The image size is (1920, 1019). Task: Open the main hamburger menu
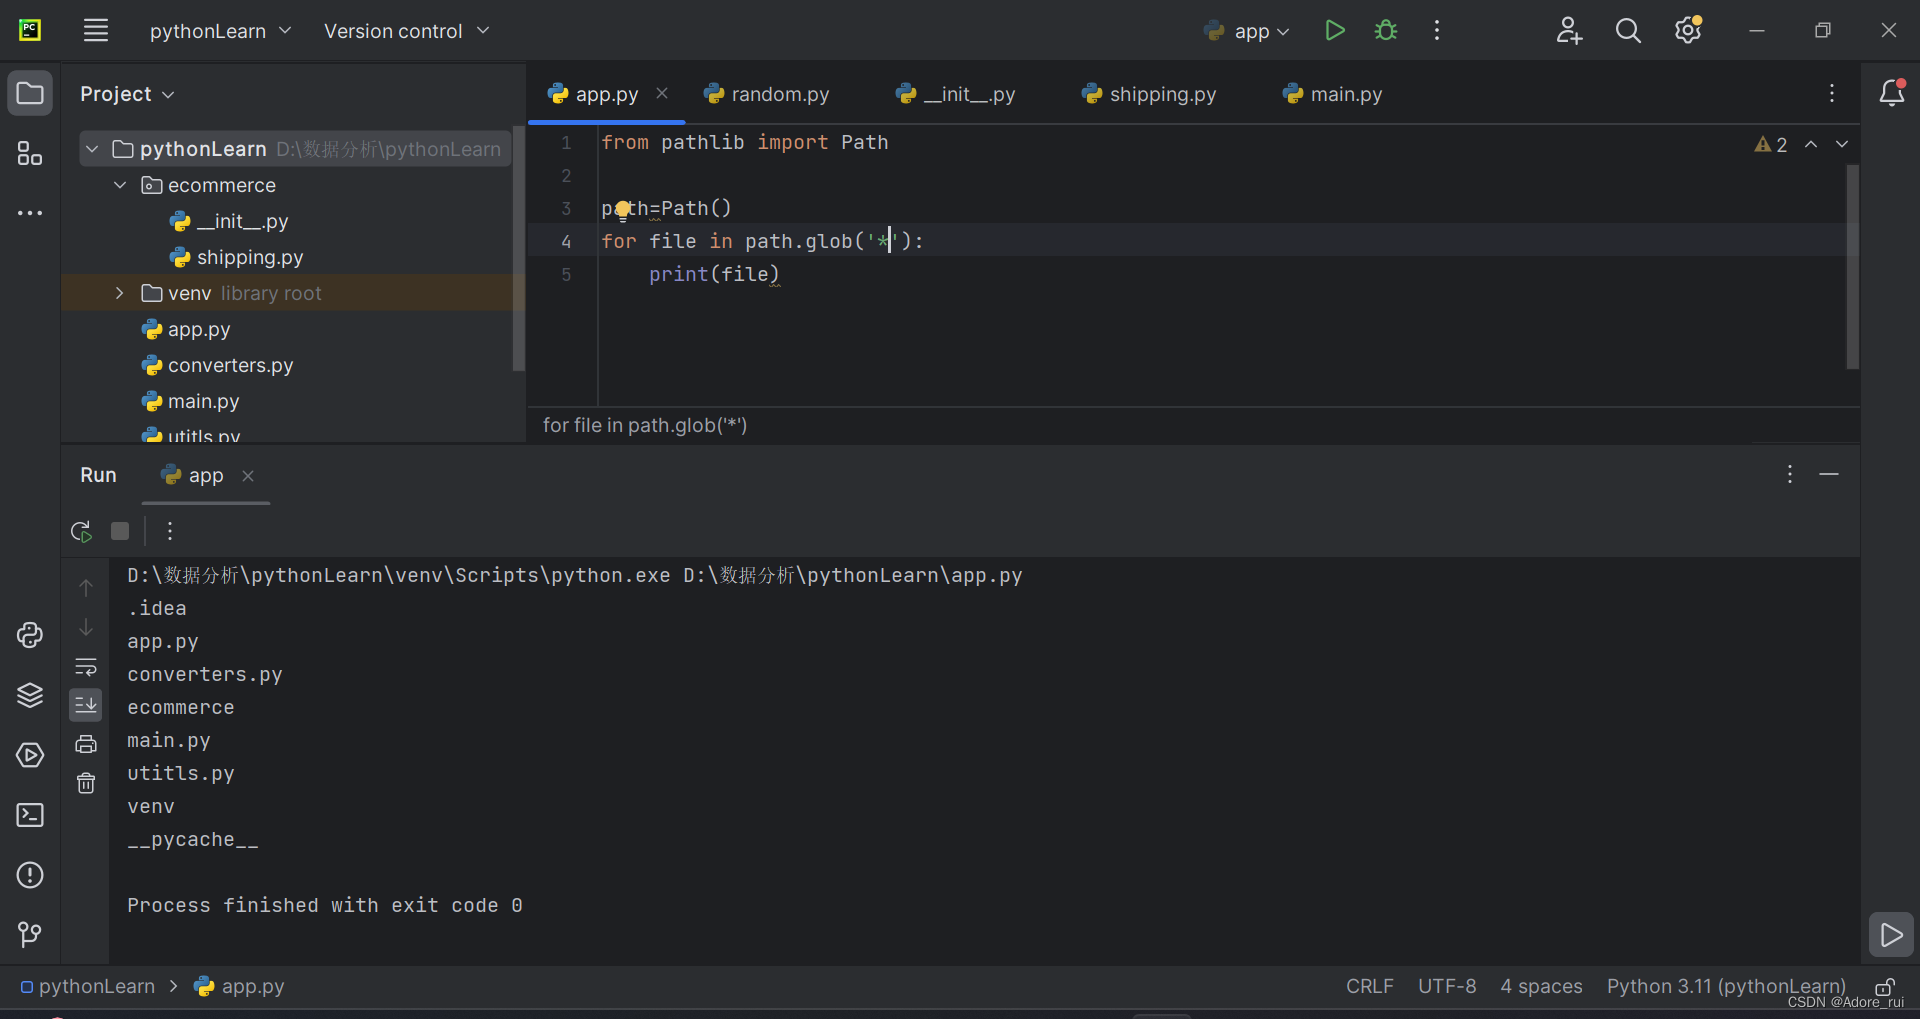coord(96,30)
